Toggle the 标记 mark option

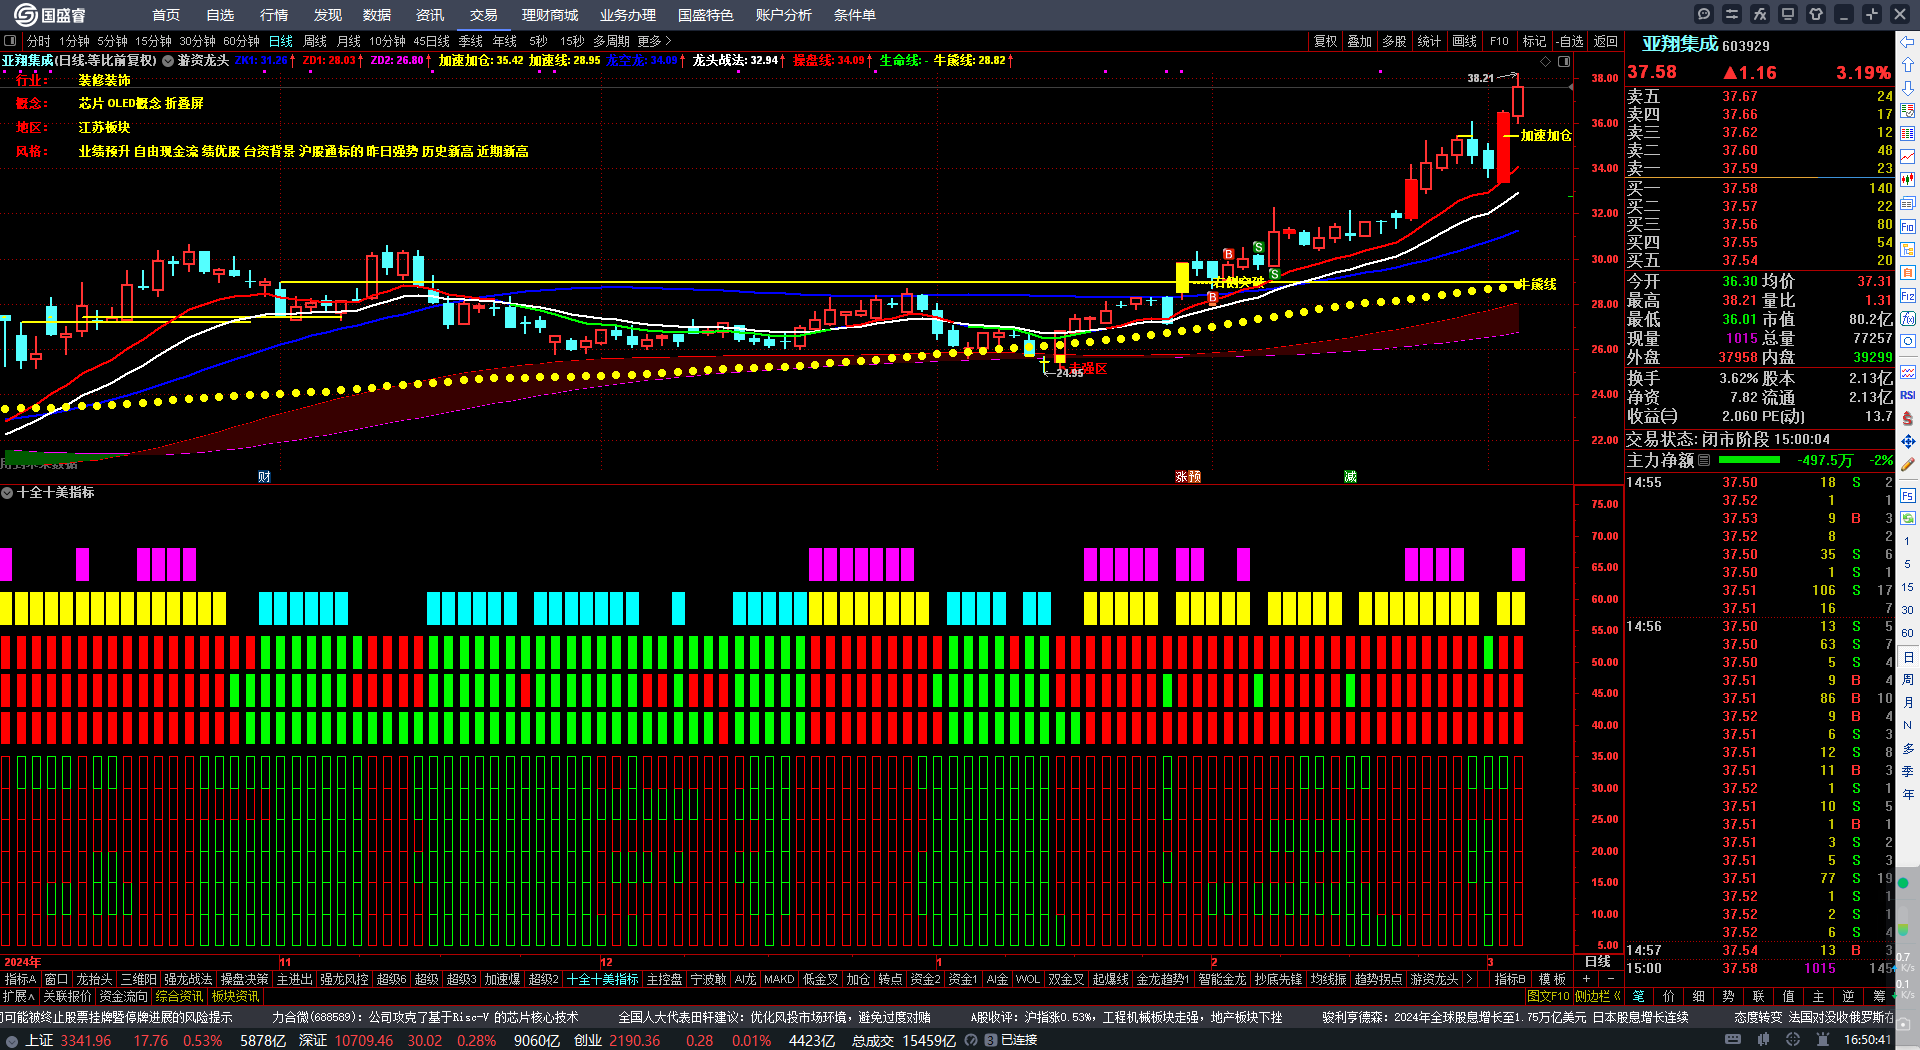[1534, 41]
